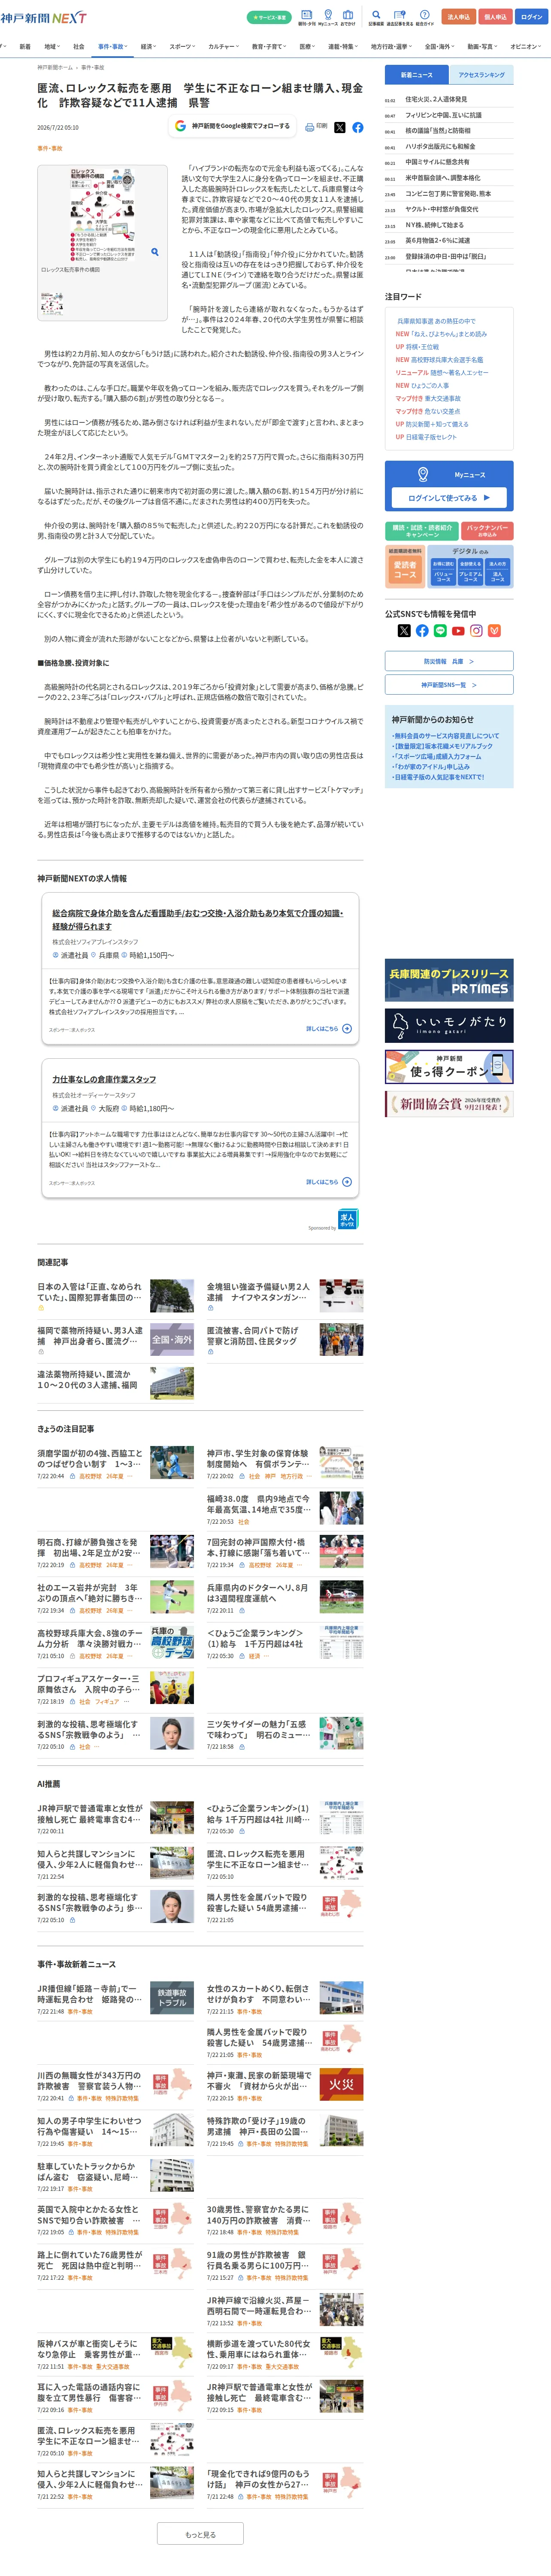This screenshot has height=2576, width=551.
Task: Expand the 経済 nav dropdown
Action: [x=148, y=46]
